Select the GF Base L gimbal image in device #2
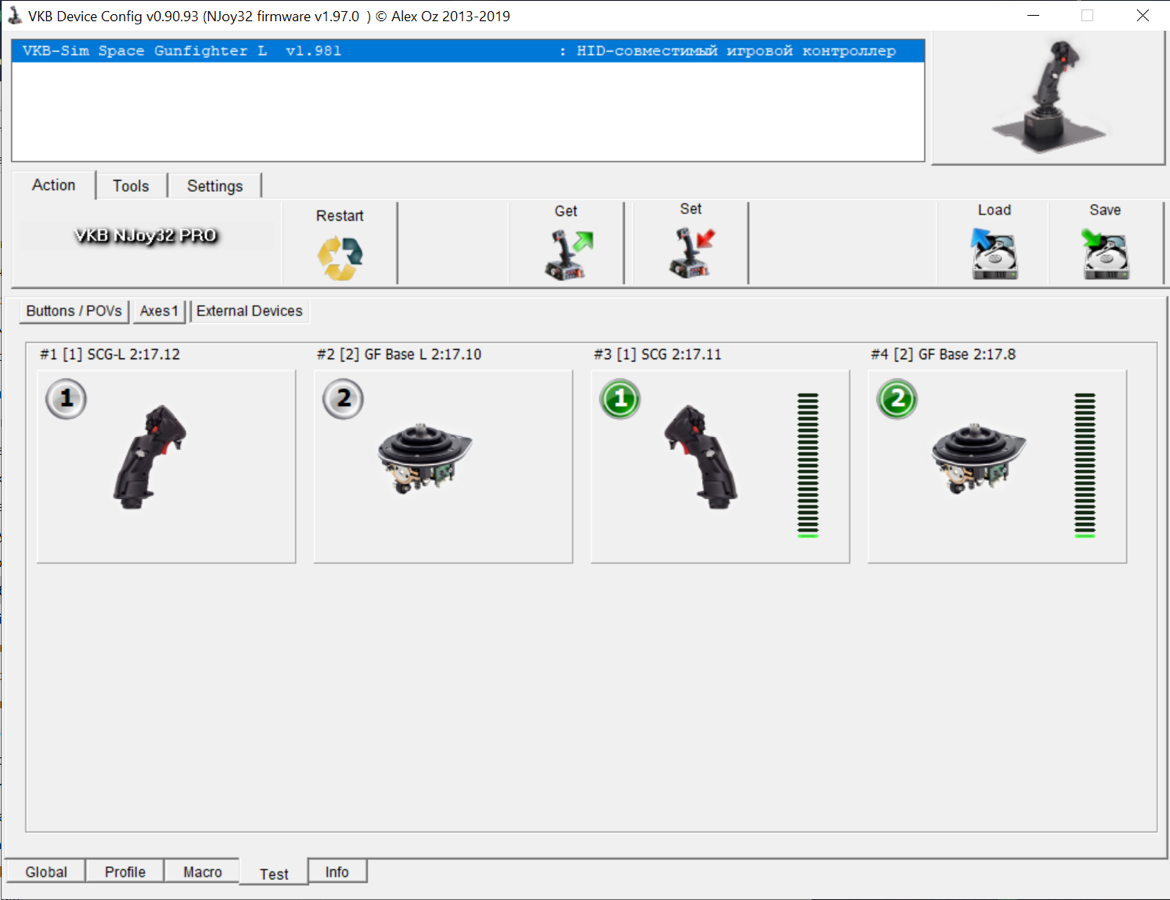 [425, 458]
